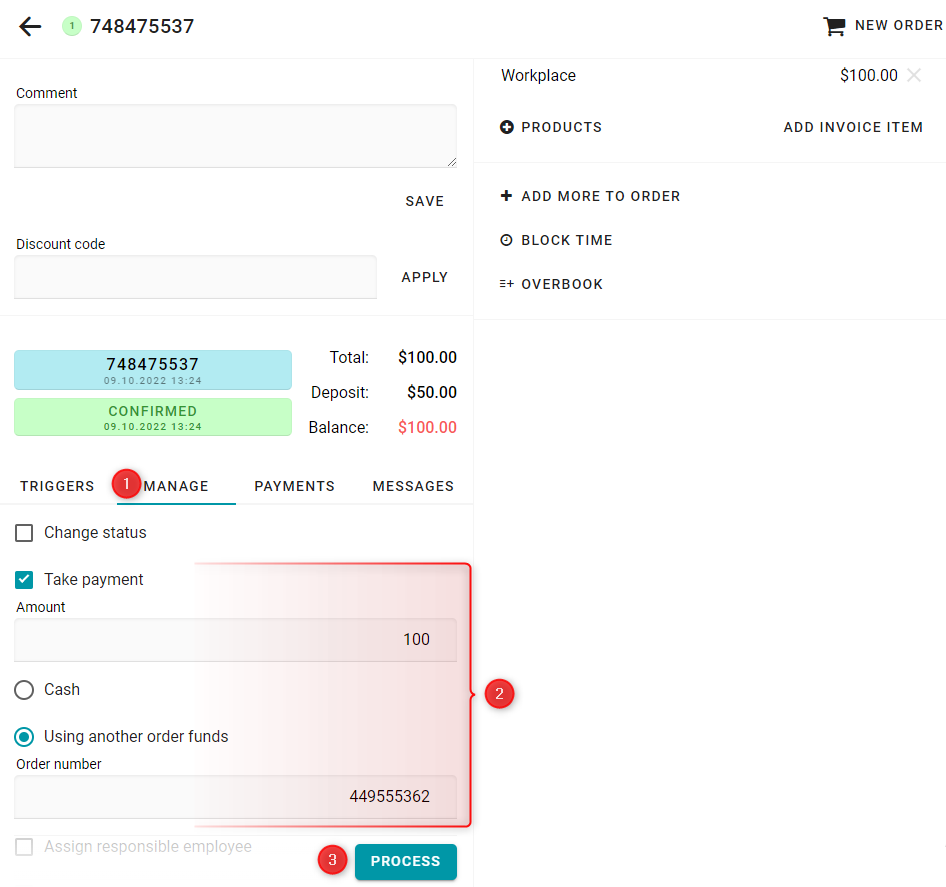
Task: Click the Order number field with 449555362
Action: click(235, 796)
